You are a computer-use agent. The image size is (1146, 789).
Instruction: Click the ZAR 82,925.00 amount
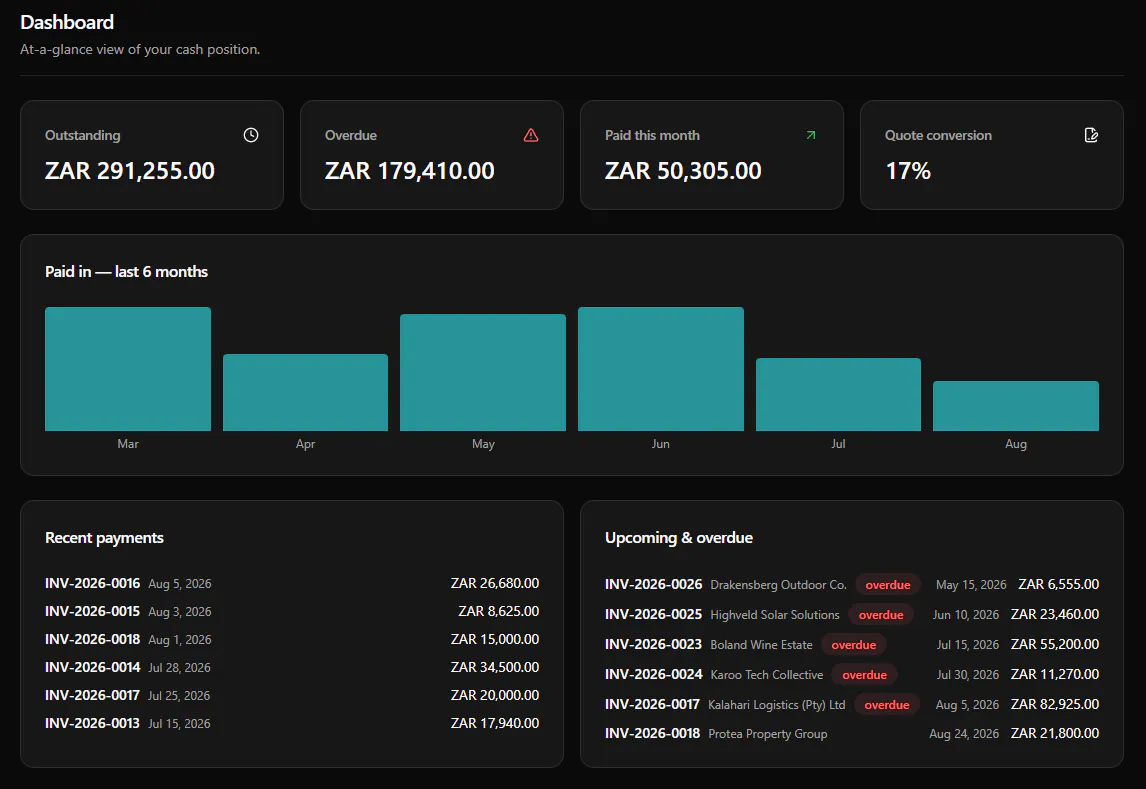click(x=1055, y=704)
